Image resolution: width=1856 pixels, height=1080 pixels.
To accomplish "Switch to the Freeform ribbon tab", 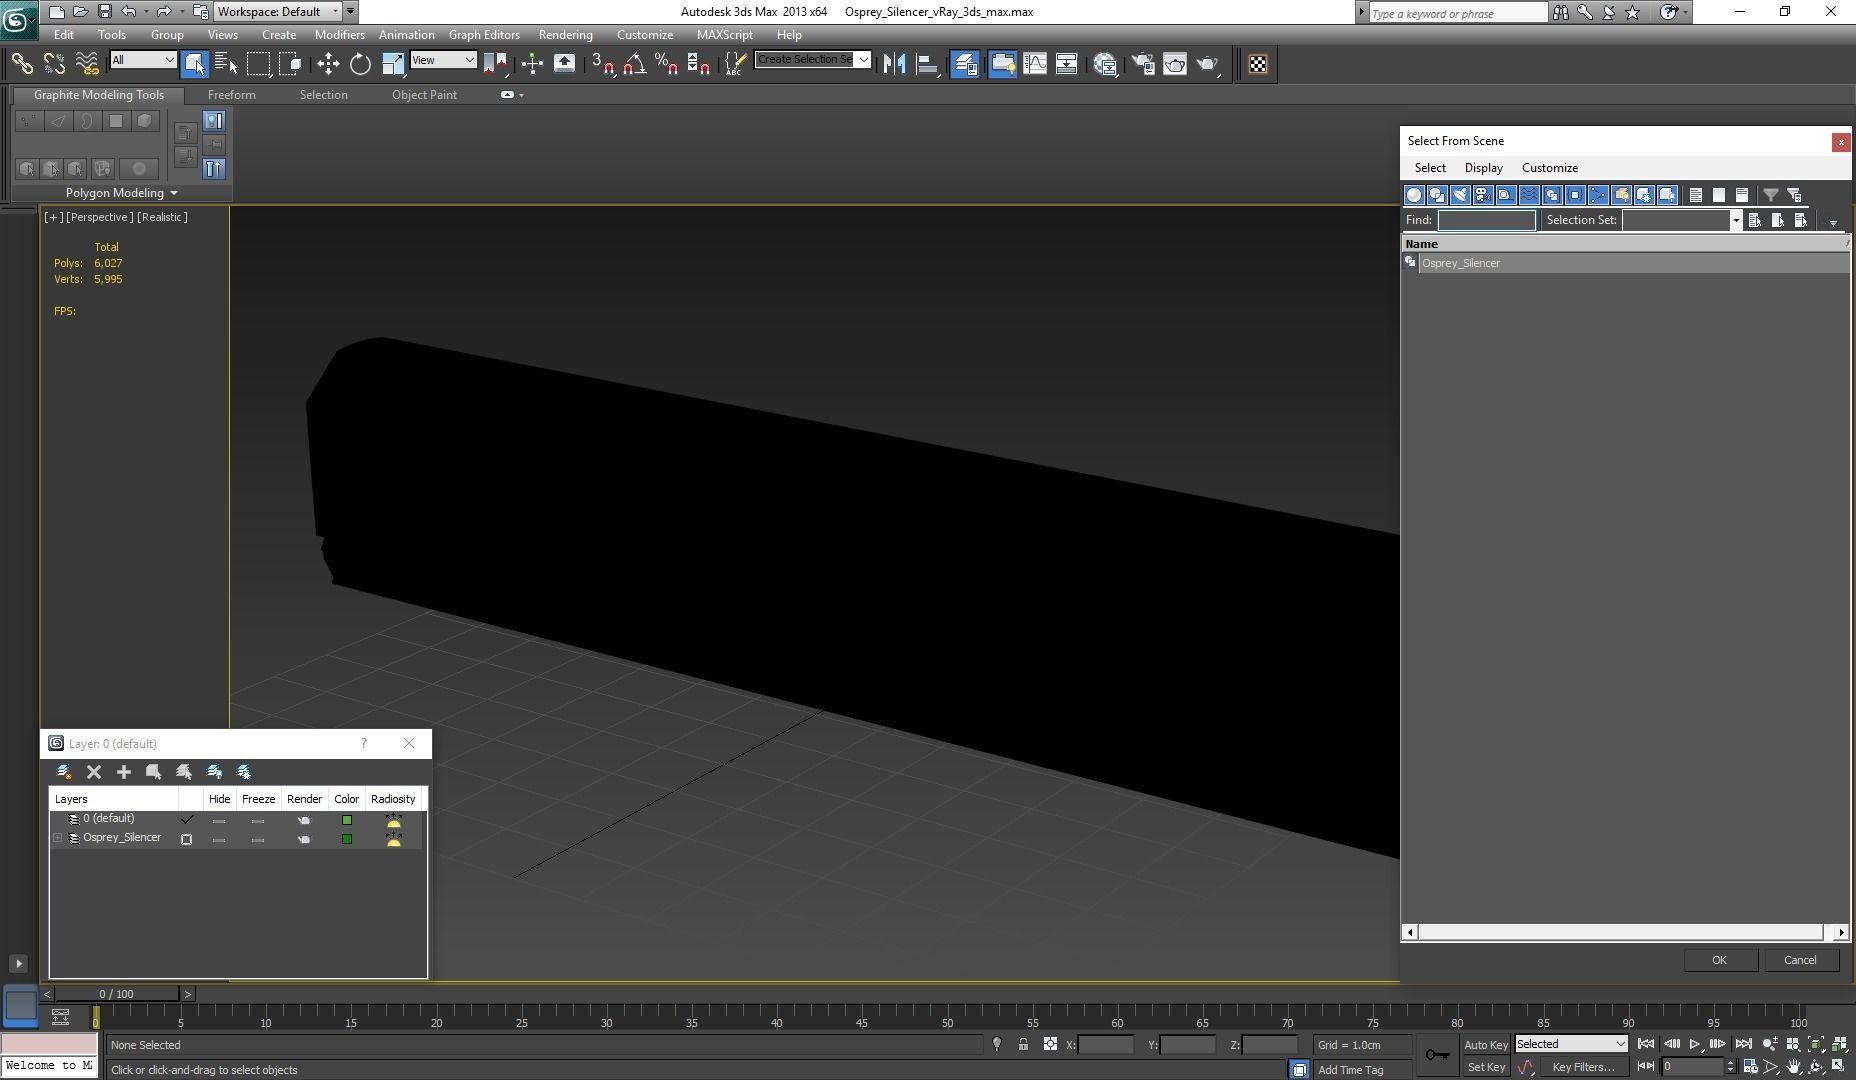I will coord(232,95).
